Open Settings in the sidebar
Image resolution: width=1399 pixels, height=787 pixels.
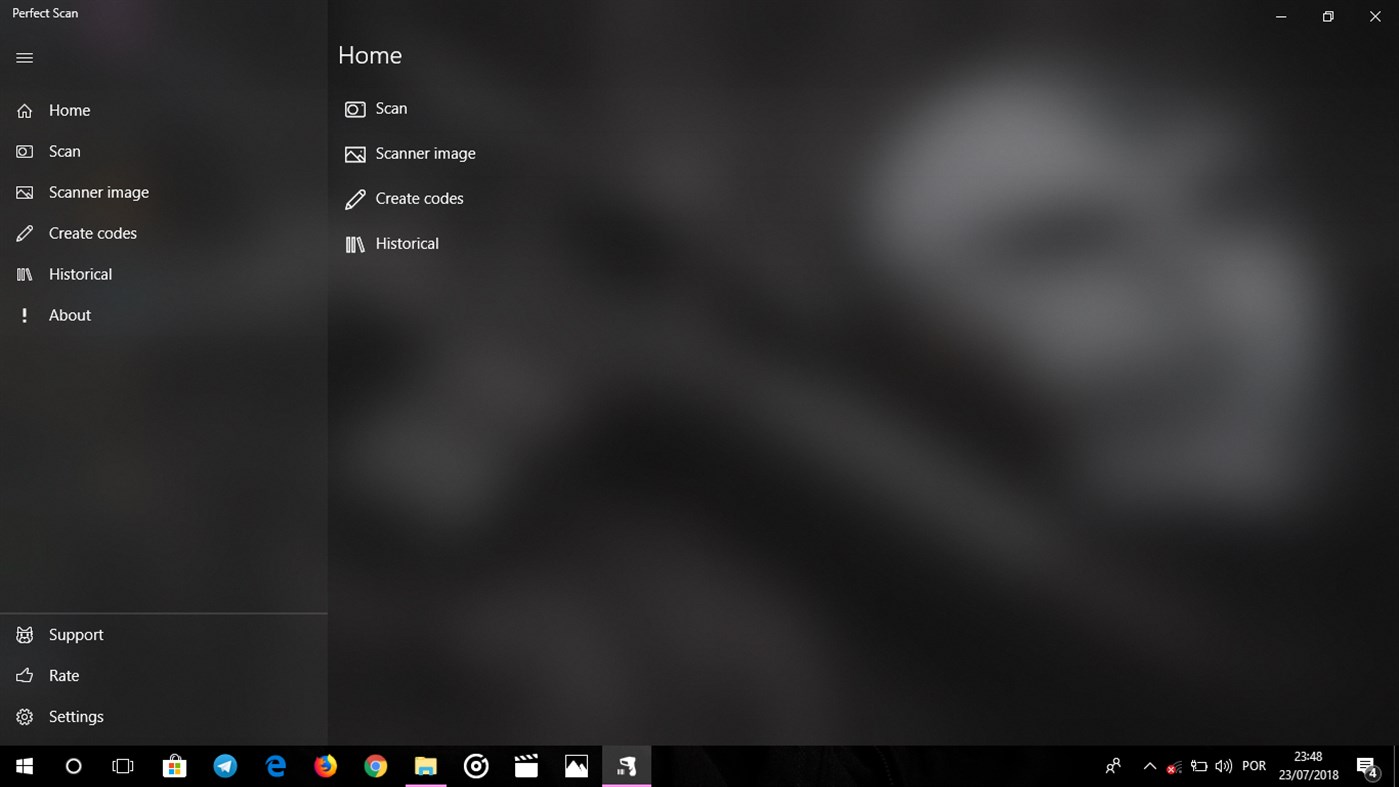(x=164, y=717)
